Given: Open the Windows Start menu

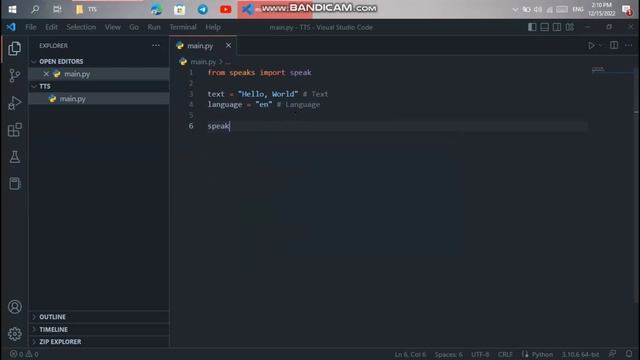Looking at the screenshot, I should click(x=12, y=9).
